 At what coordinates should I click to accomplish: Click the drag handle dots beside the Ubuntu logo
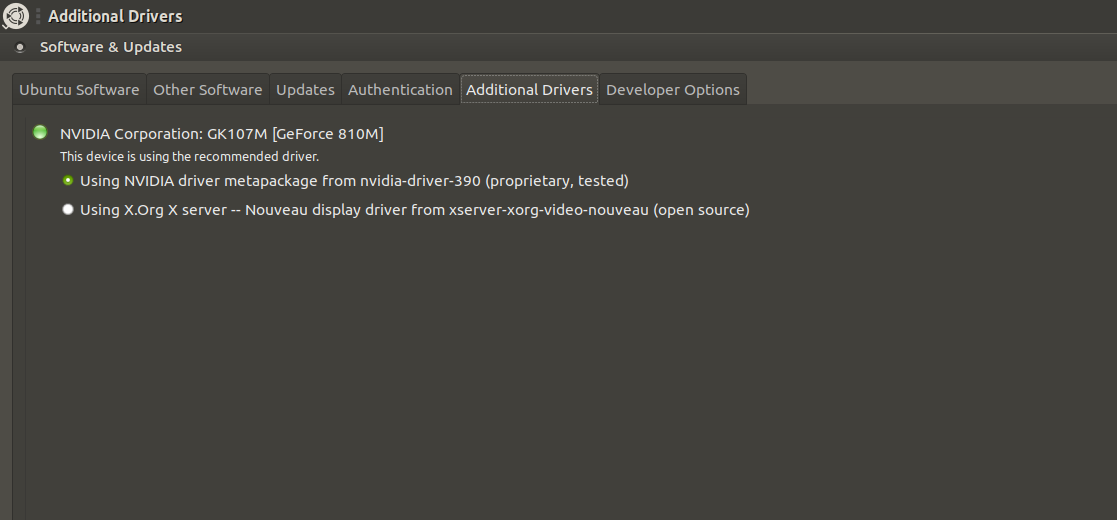coord(38,16)
